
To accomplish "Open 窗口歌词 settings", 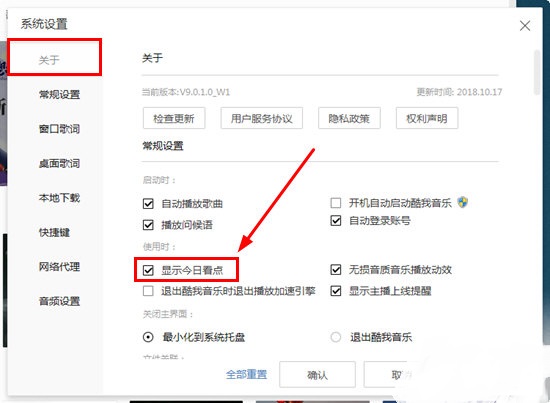I will [59, 129].
